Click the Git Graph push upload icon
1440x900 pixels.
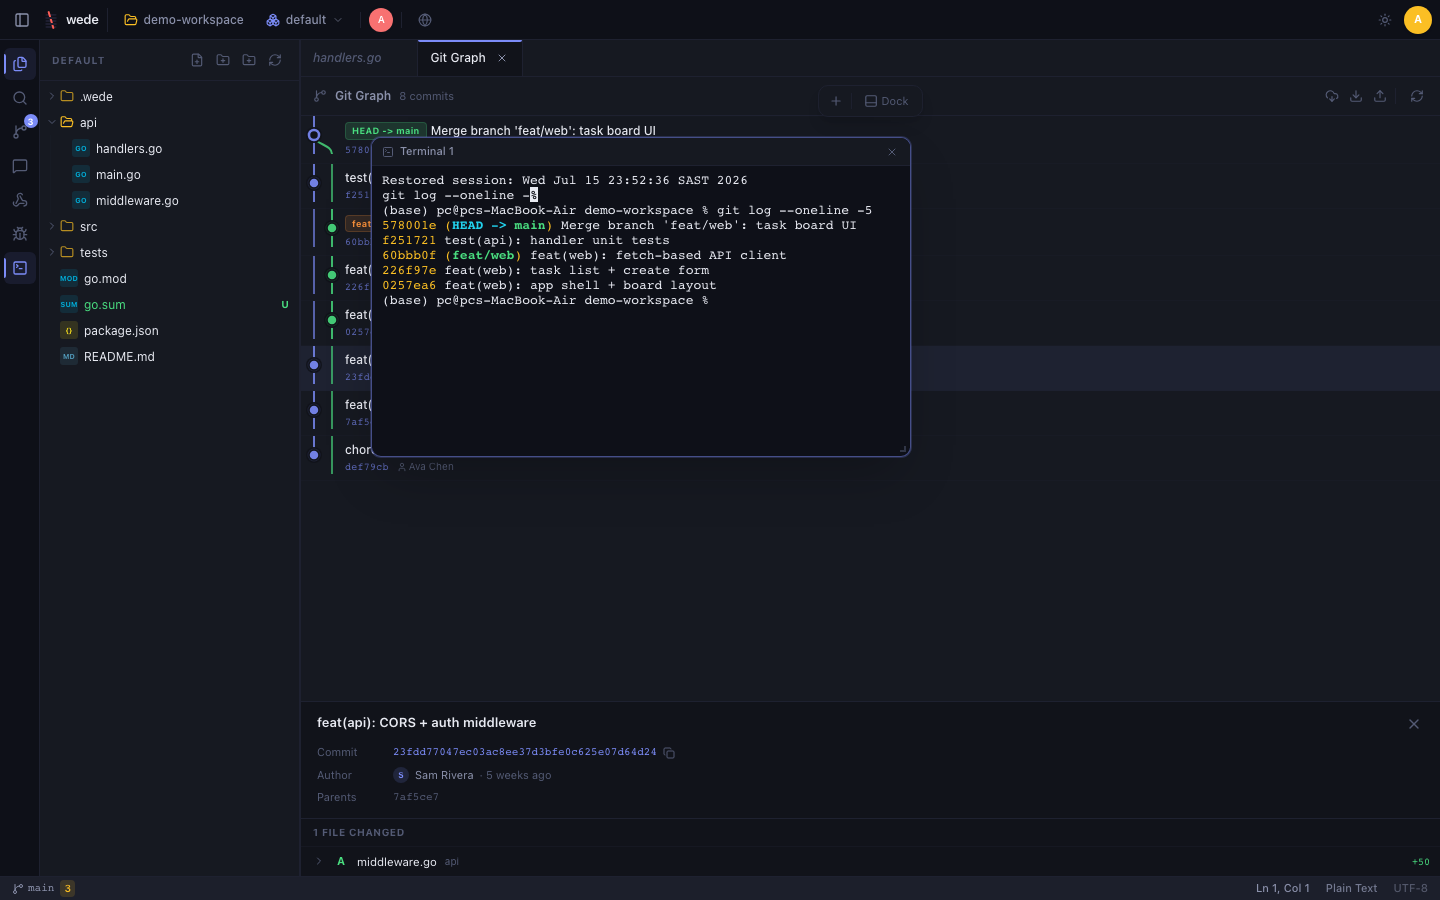(x=1380, y=96)
